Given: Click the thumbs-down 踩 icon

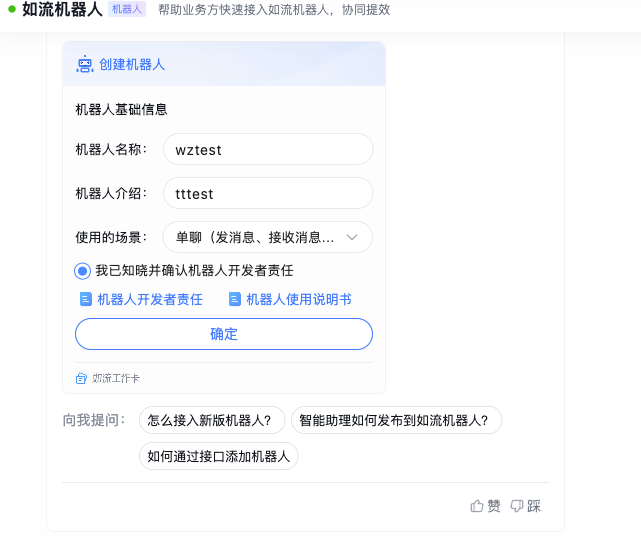Looking at the screenshot, I should (x=517, y=506).
